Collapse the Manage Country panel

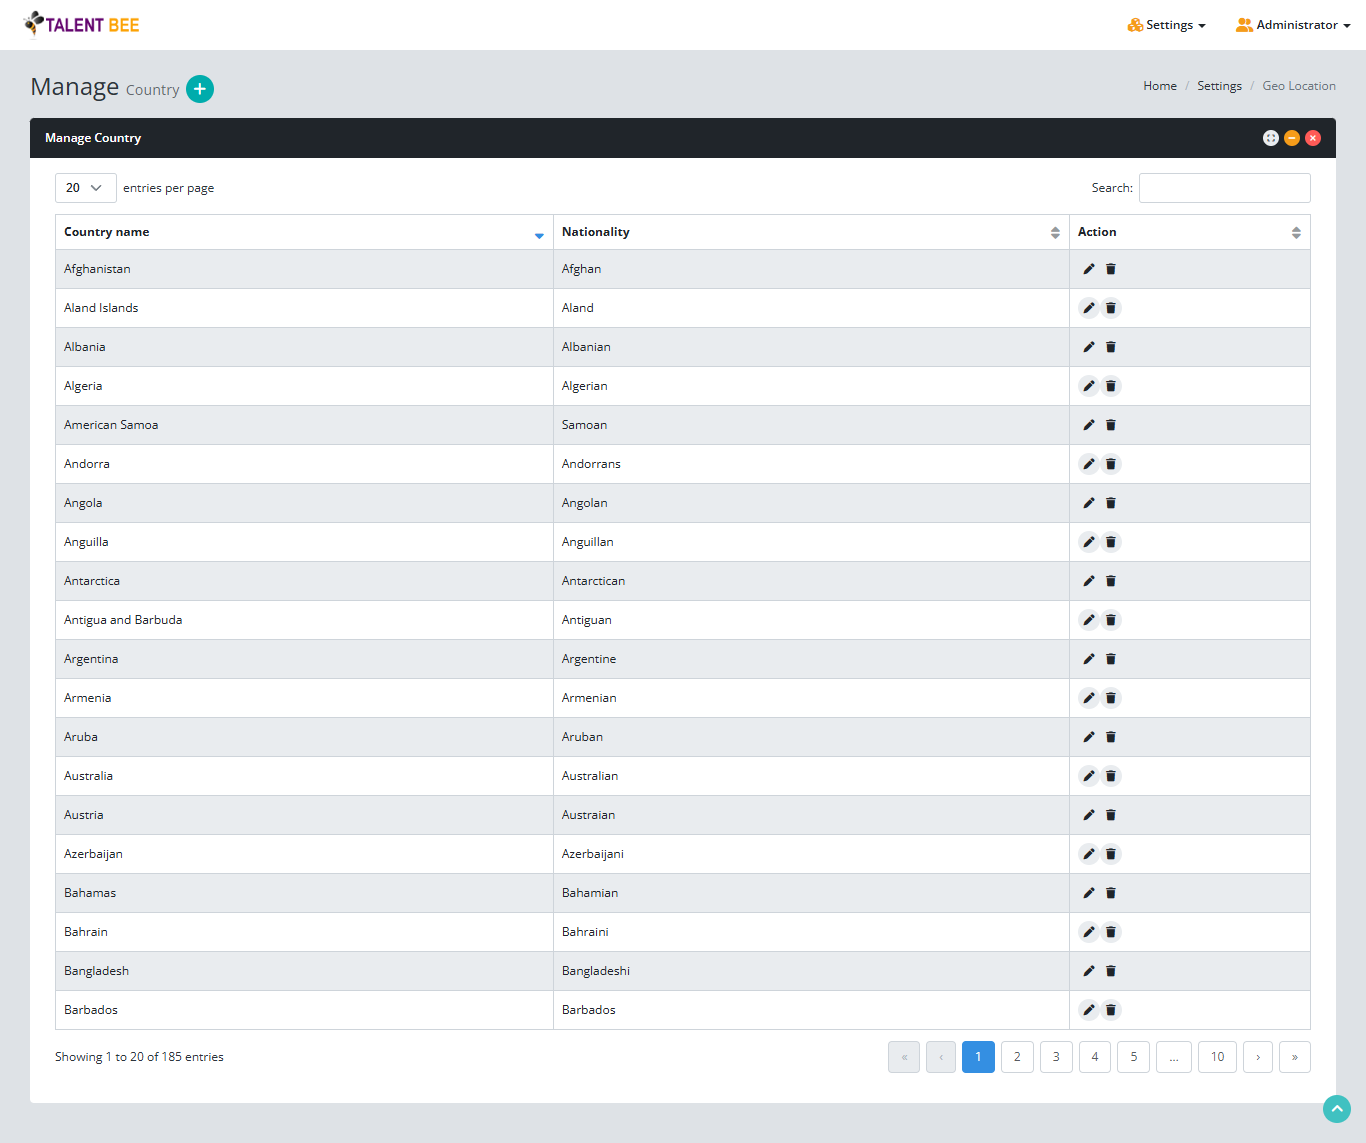click(x=1292, y=138)
